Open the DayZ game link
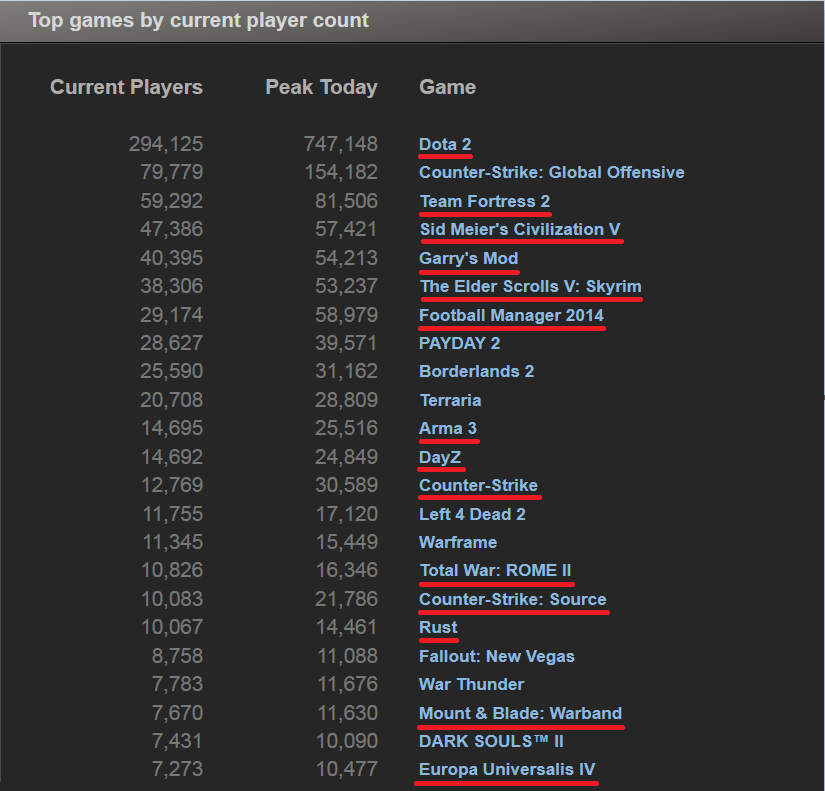Viewport: 825px width, 791px height. click(x=440, y=457)
